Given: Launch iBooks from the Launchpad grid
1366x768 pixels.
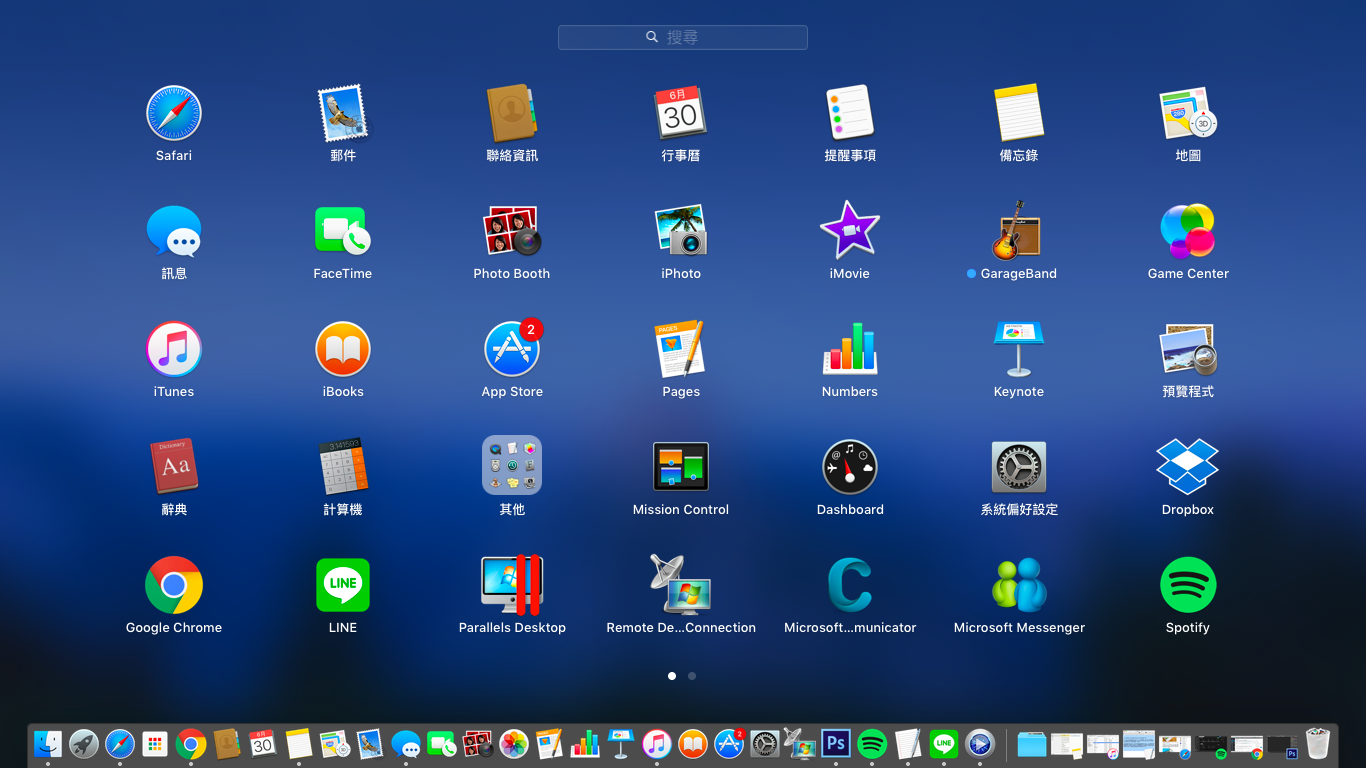Looking at the screenshot, I should (343, 349).
